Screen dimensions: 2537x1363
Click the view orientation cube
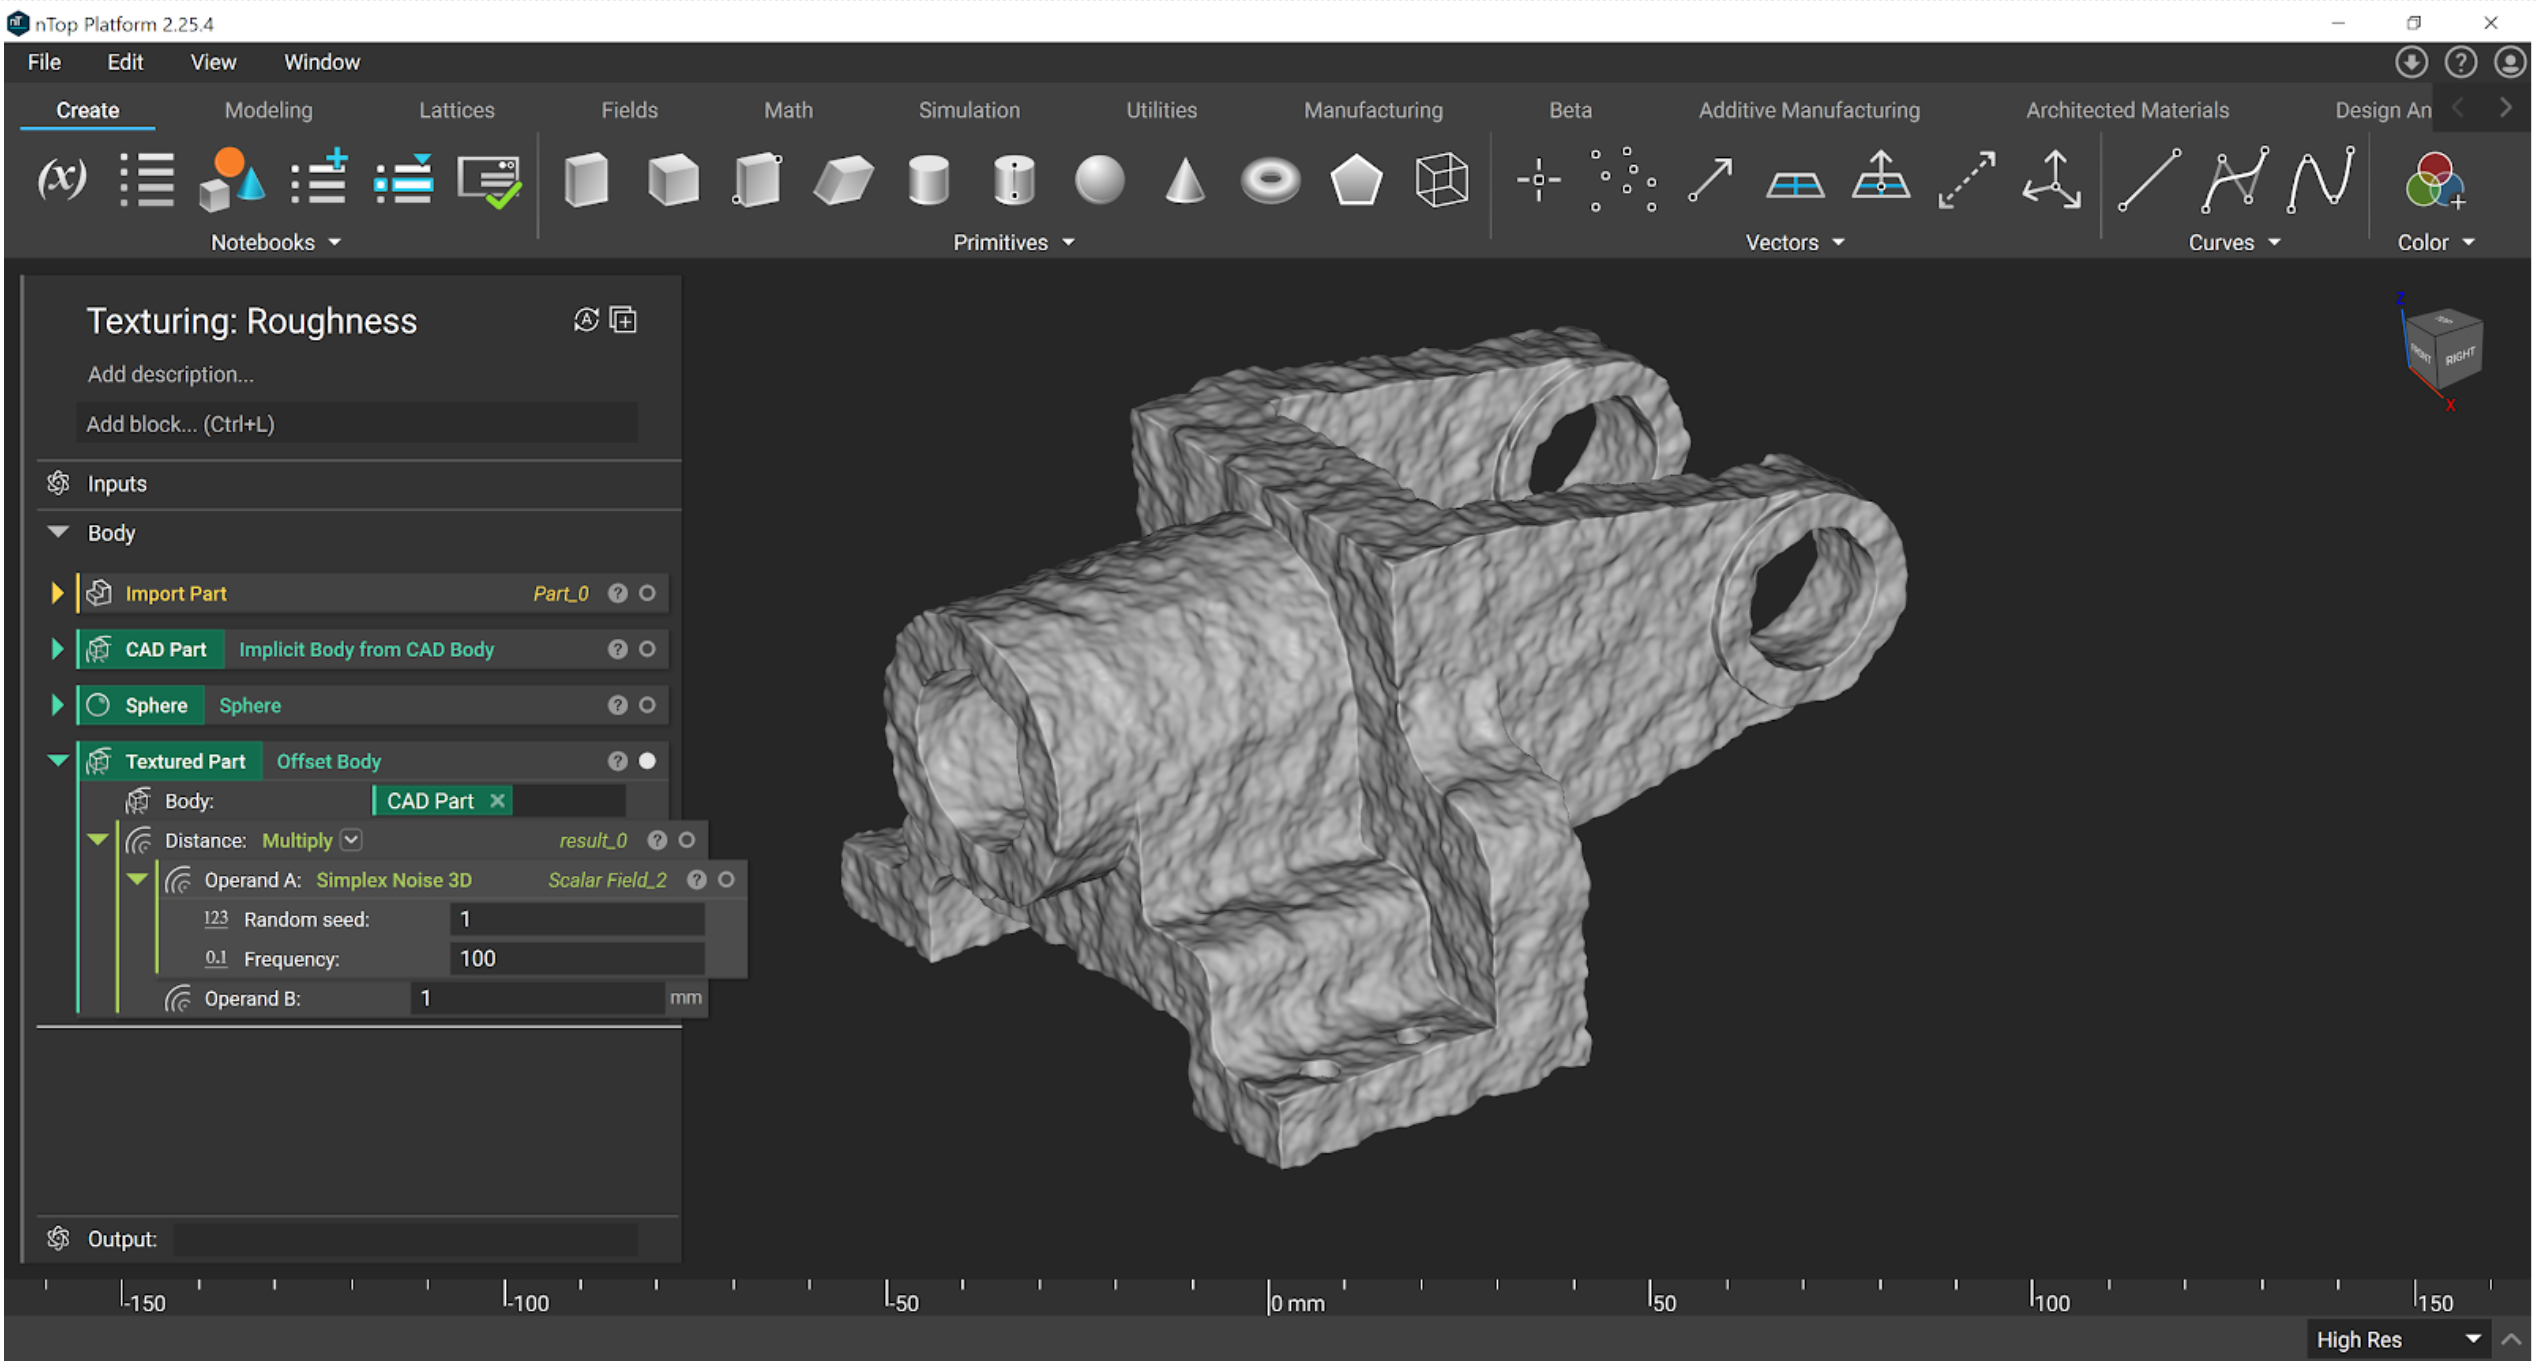pos(2442,349)
